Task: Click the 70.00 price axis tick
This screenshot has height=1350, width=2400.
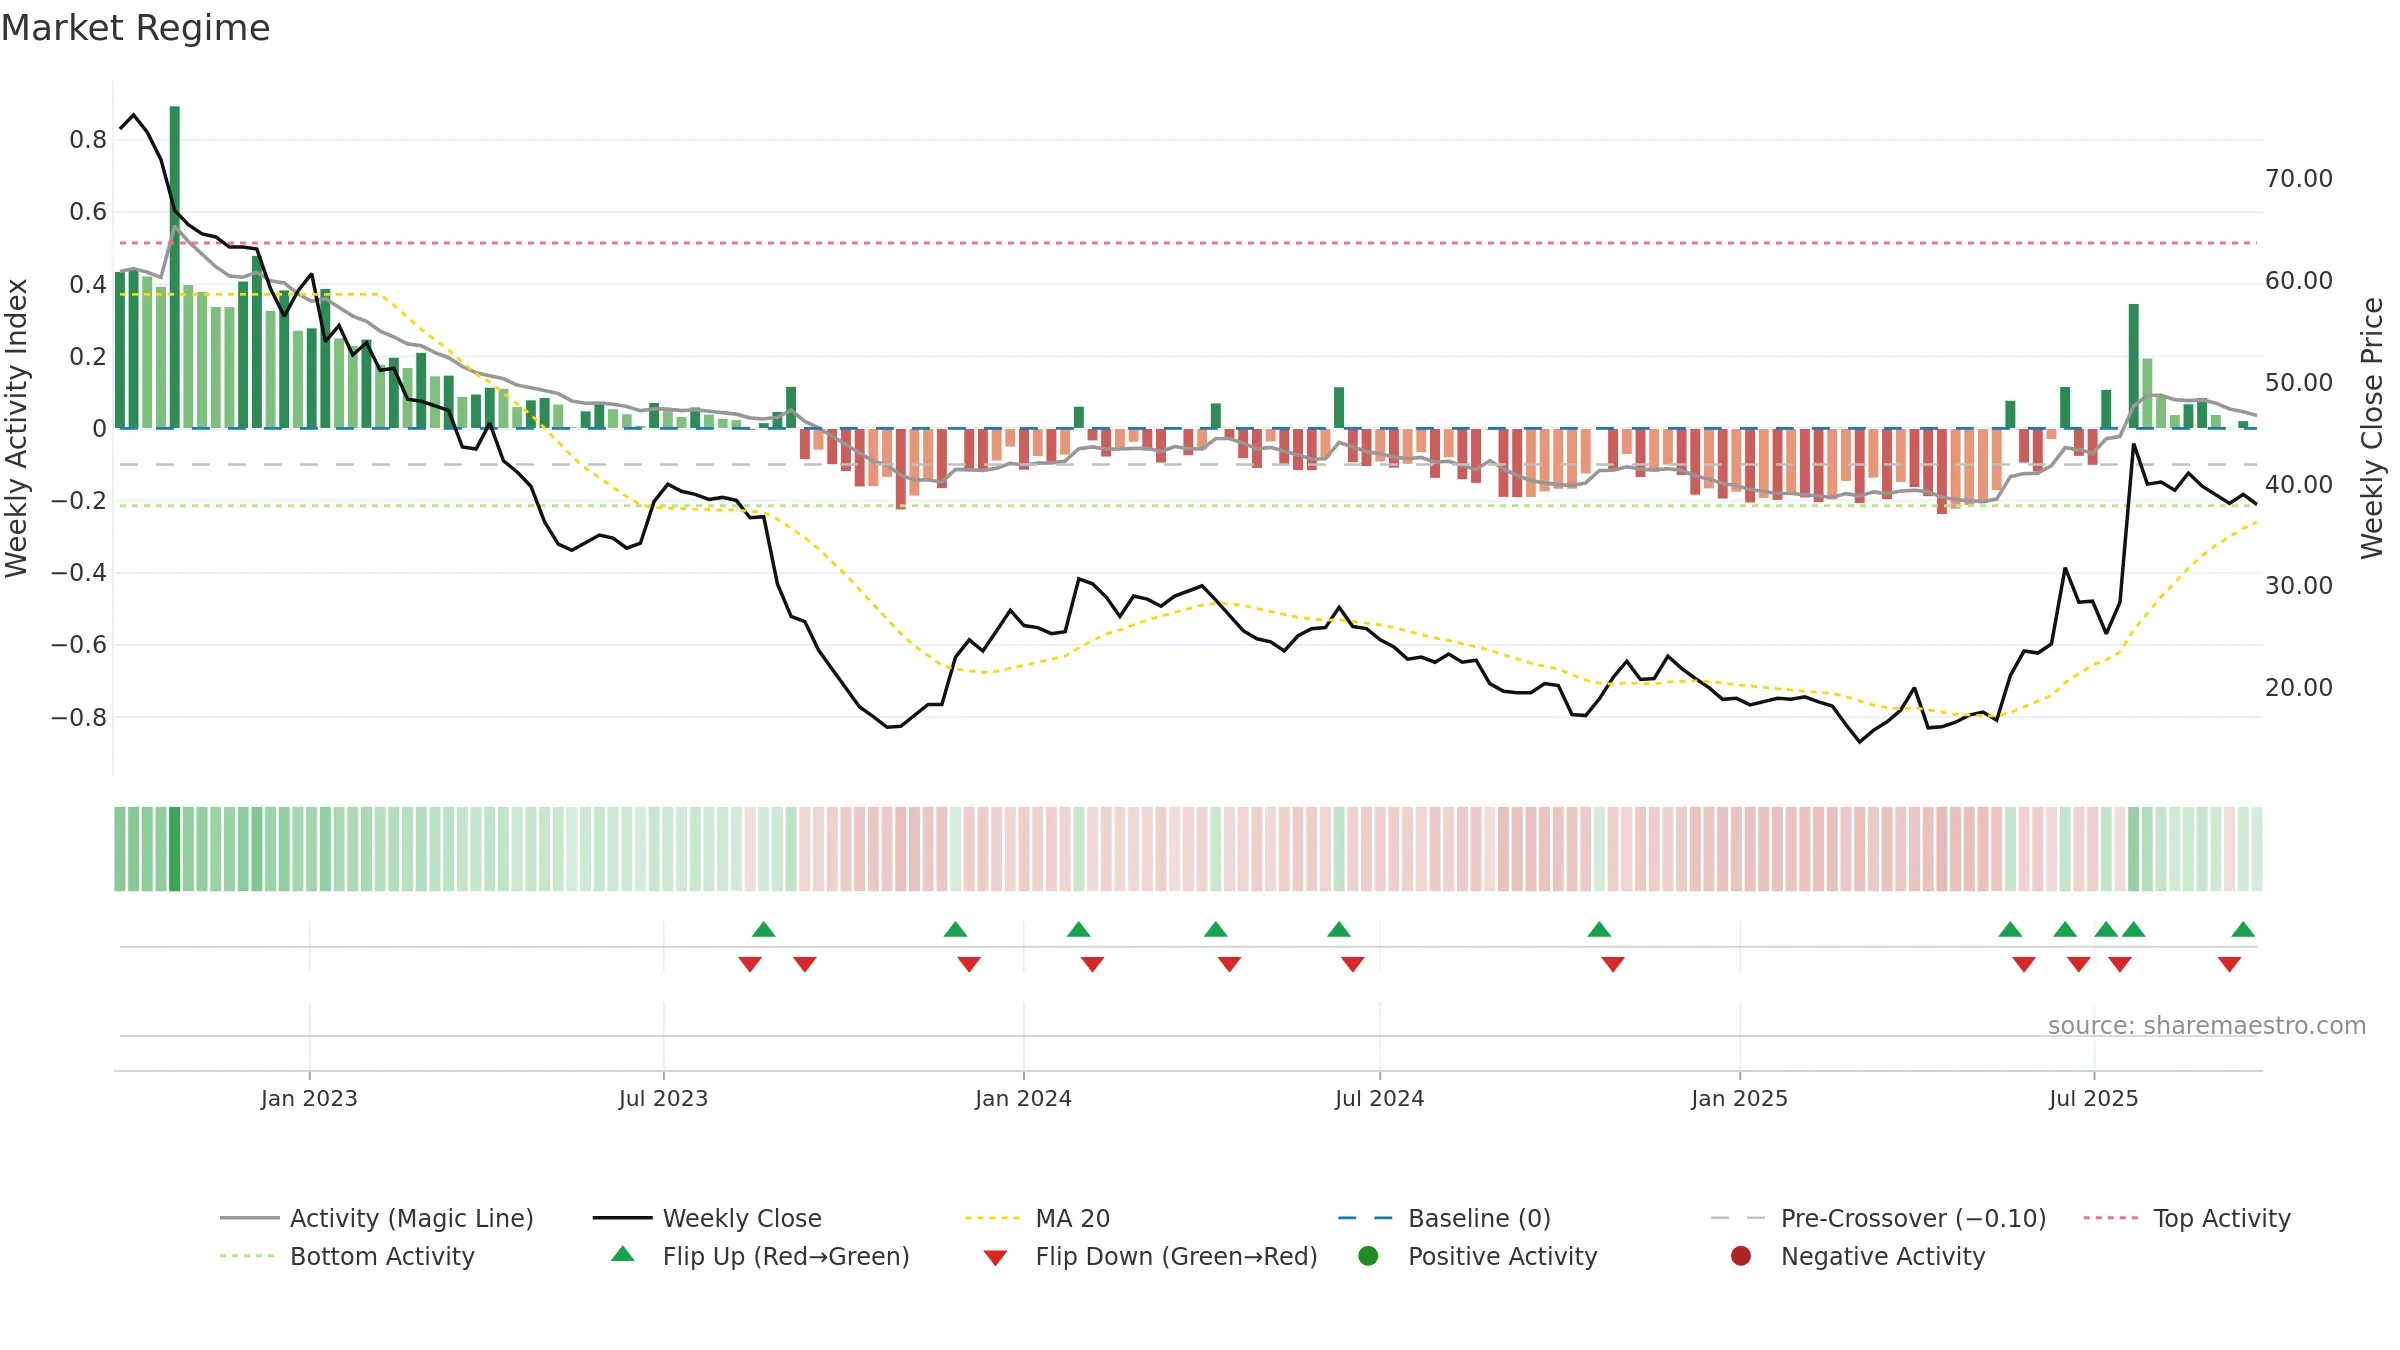Action: pyautogui.click(x=2299, y=179)
